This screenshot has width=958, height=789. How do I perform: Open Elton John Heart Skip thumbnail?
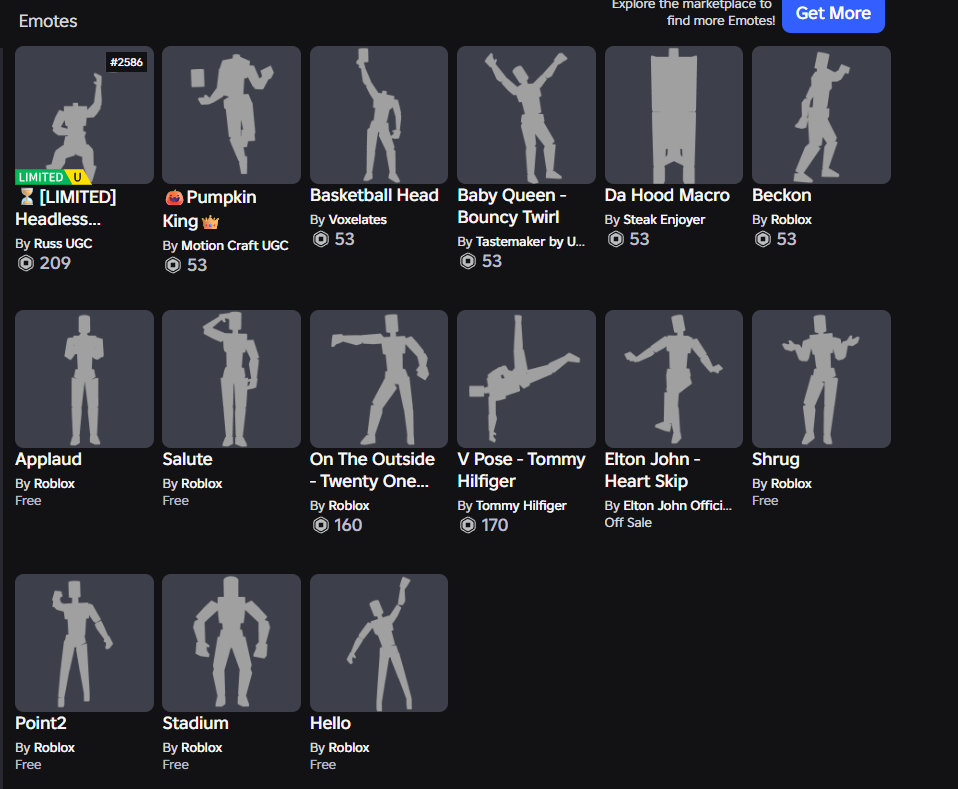coord(674,379)
